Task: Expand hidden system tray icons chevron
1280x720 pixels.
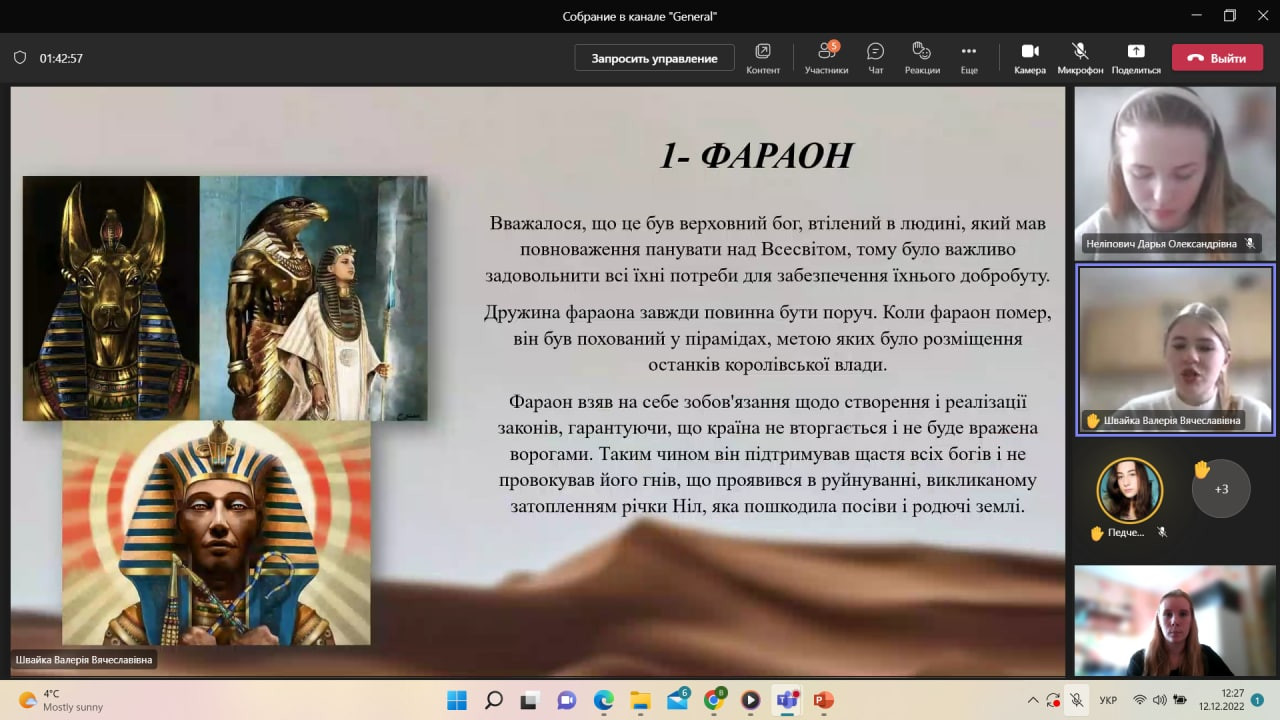Action: 1033,700
